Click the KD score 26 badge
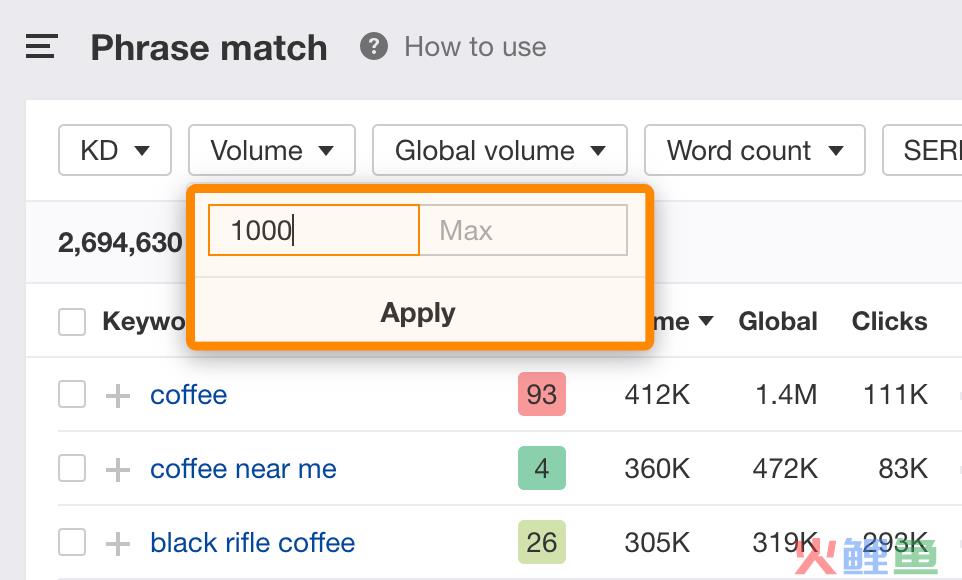This screenshot has width=962, height=580. (x=542, y=542)
